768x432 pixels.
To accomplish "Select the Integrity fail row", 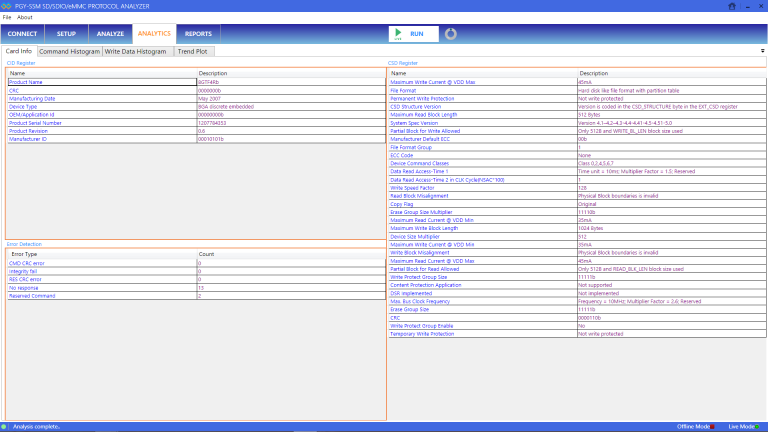I will [196, 271].
